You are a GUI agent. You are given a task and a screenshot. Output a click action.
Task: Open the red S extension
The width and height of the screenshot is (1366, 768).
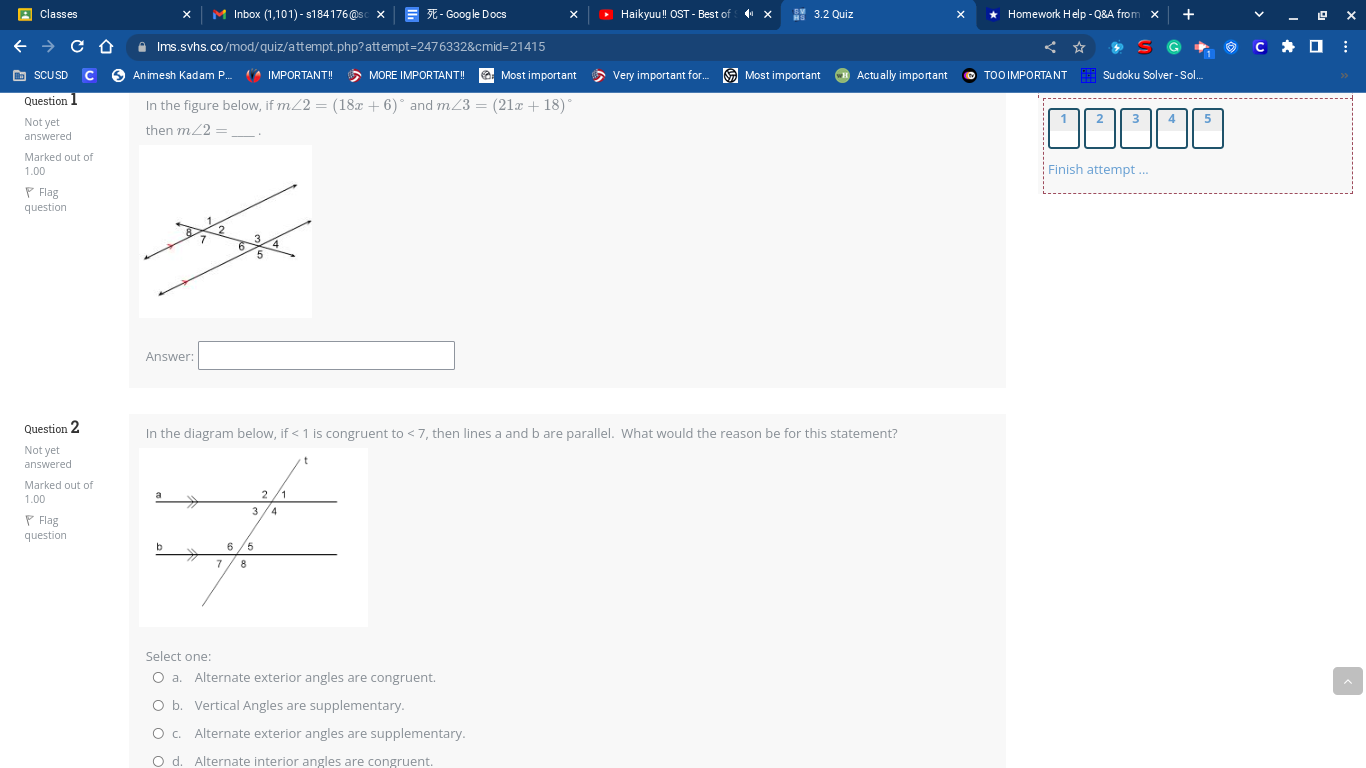(1145, 47)
